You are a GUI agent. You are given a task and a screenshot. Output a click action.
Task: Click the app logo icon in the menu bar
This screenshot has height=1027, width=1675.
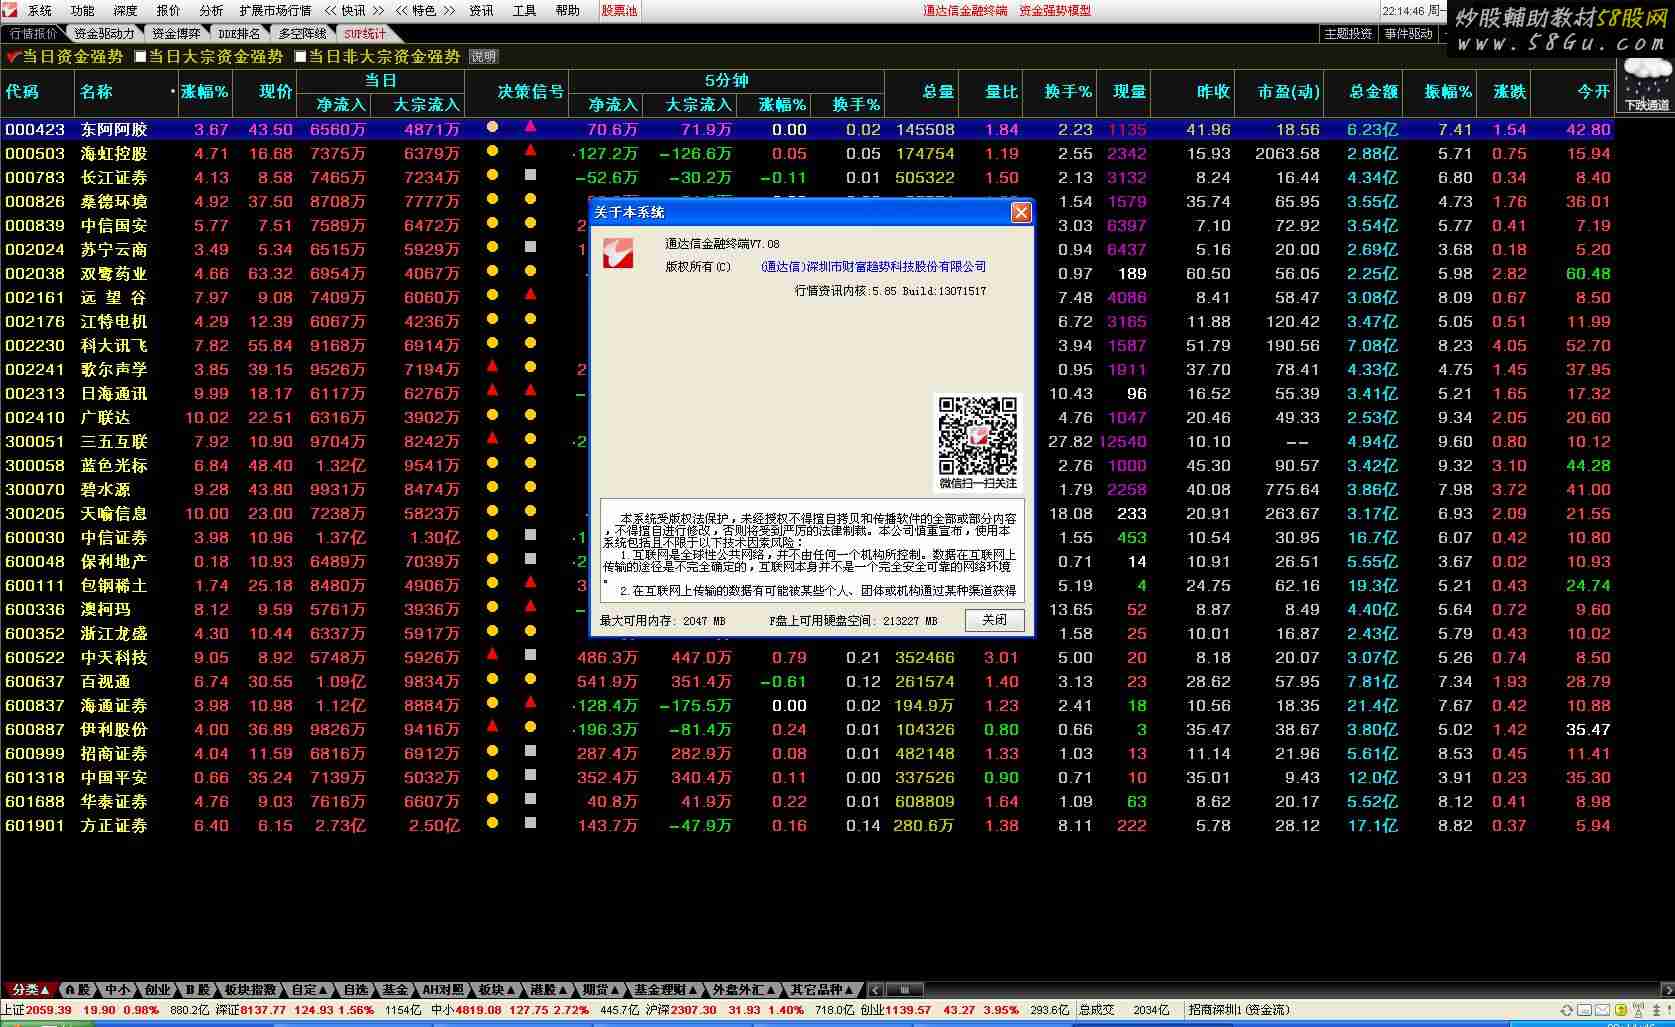click(x=10, y=10)
